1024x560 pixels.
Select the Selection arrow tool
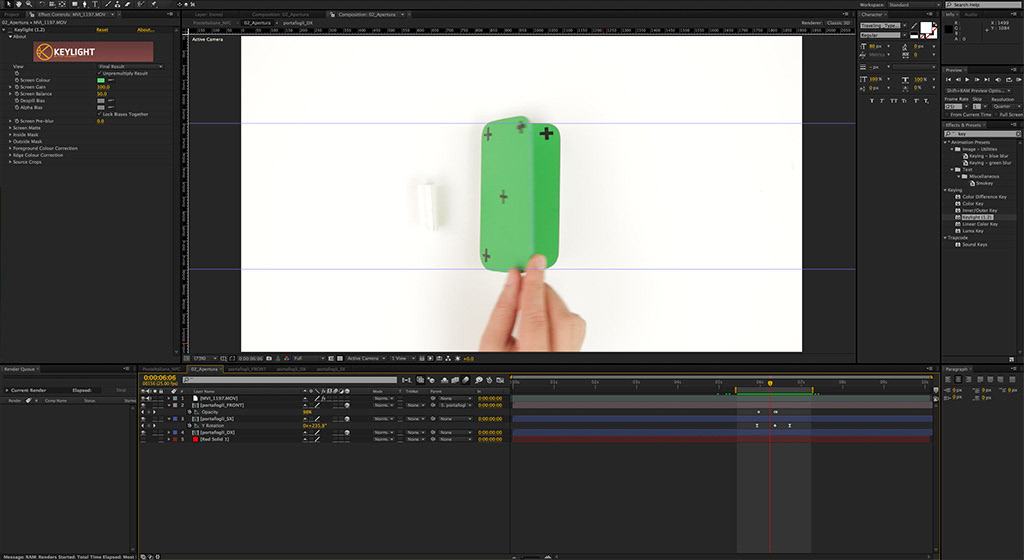coord(8,5)
